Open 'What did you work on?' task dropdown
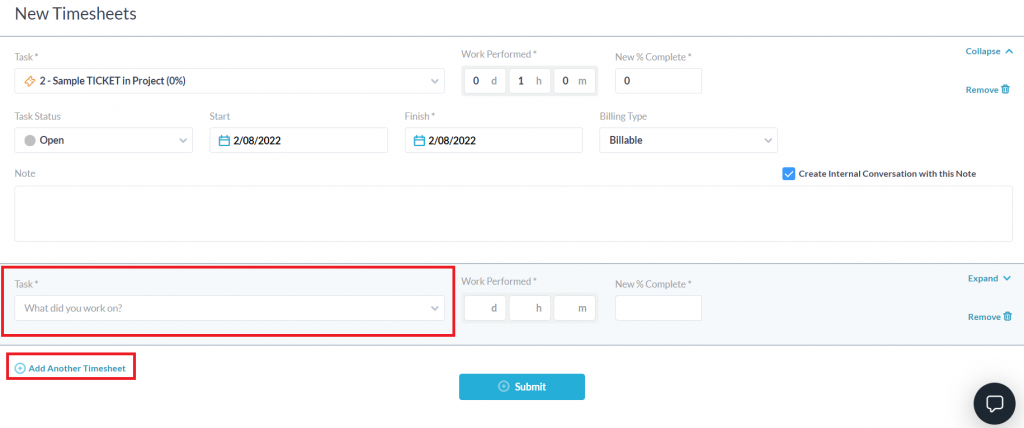Screen dimensions: 1024x428 coord(229,308)
